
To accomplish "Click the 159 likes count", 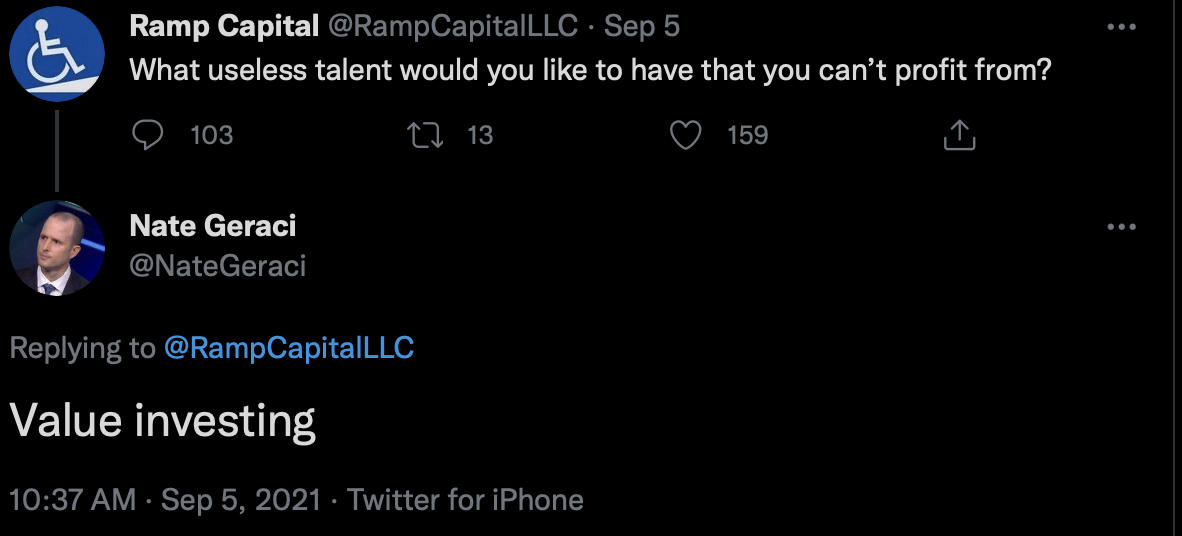I will coord(747,134).
